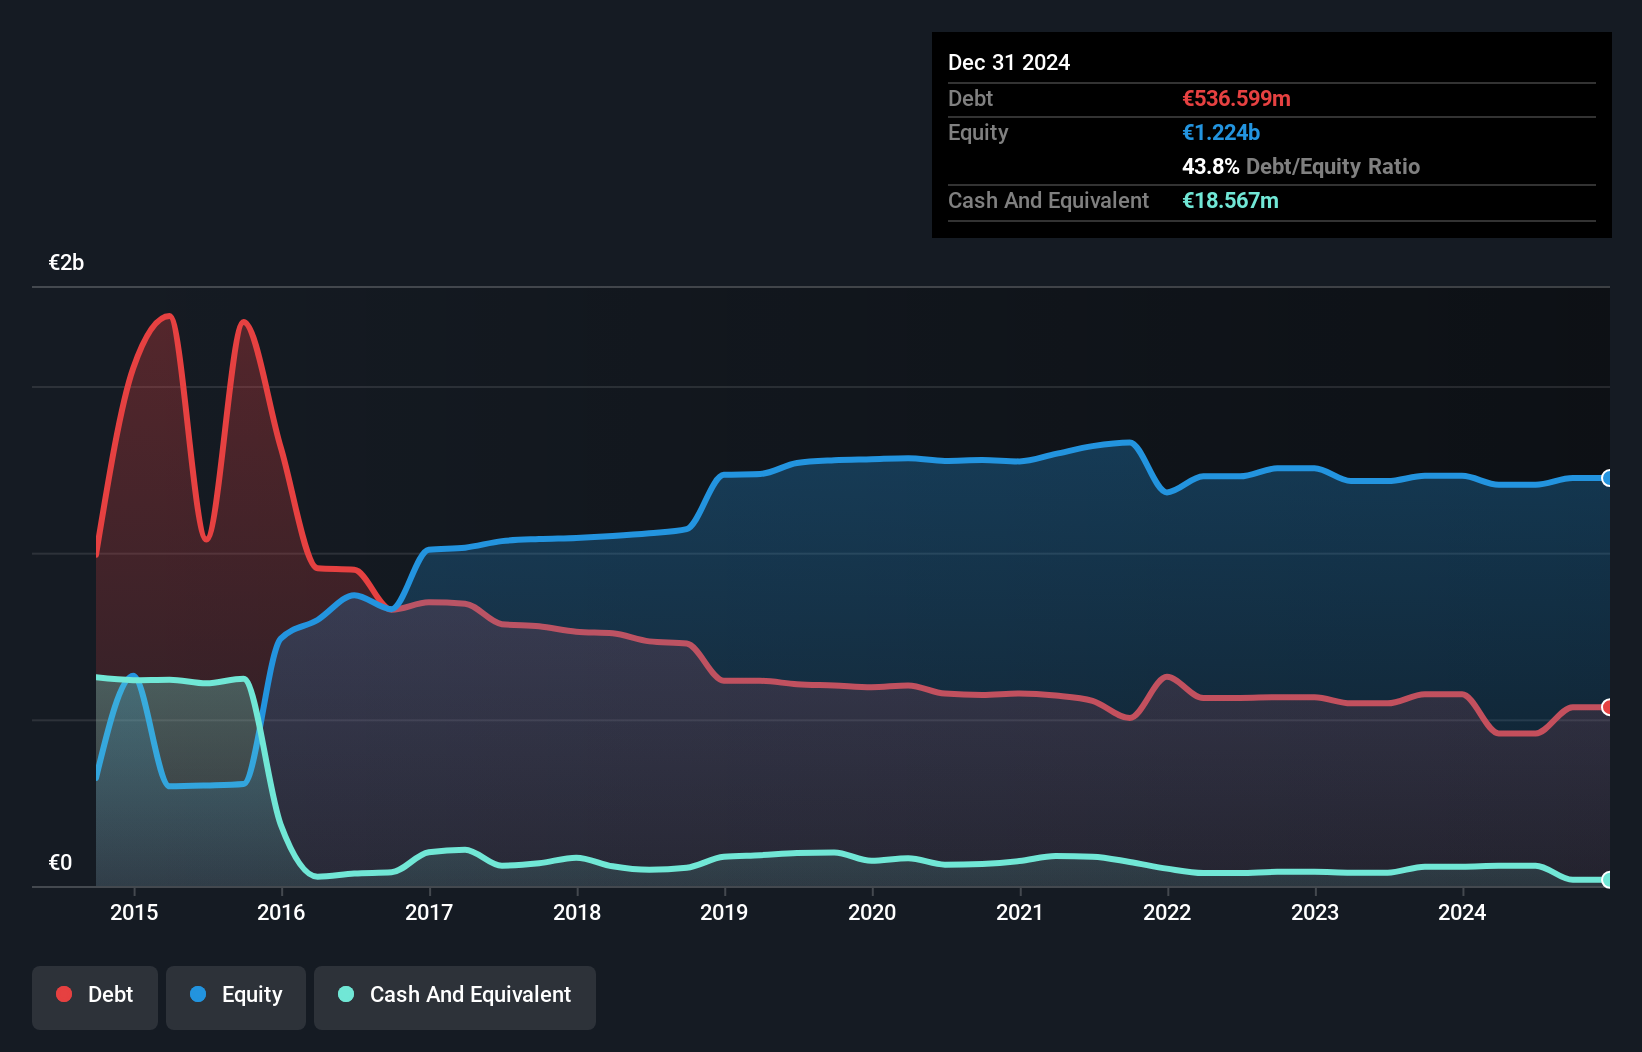Viewport: 1642px width, 1052px height.
Task: Click the red Debt legend dot
Action: [64, 994]
